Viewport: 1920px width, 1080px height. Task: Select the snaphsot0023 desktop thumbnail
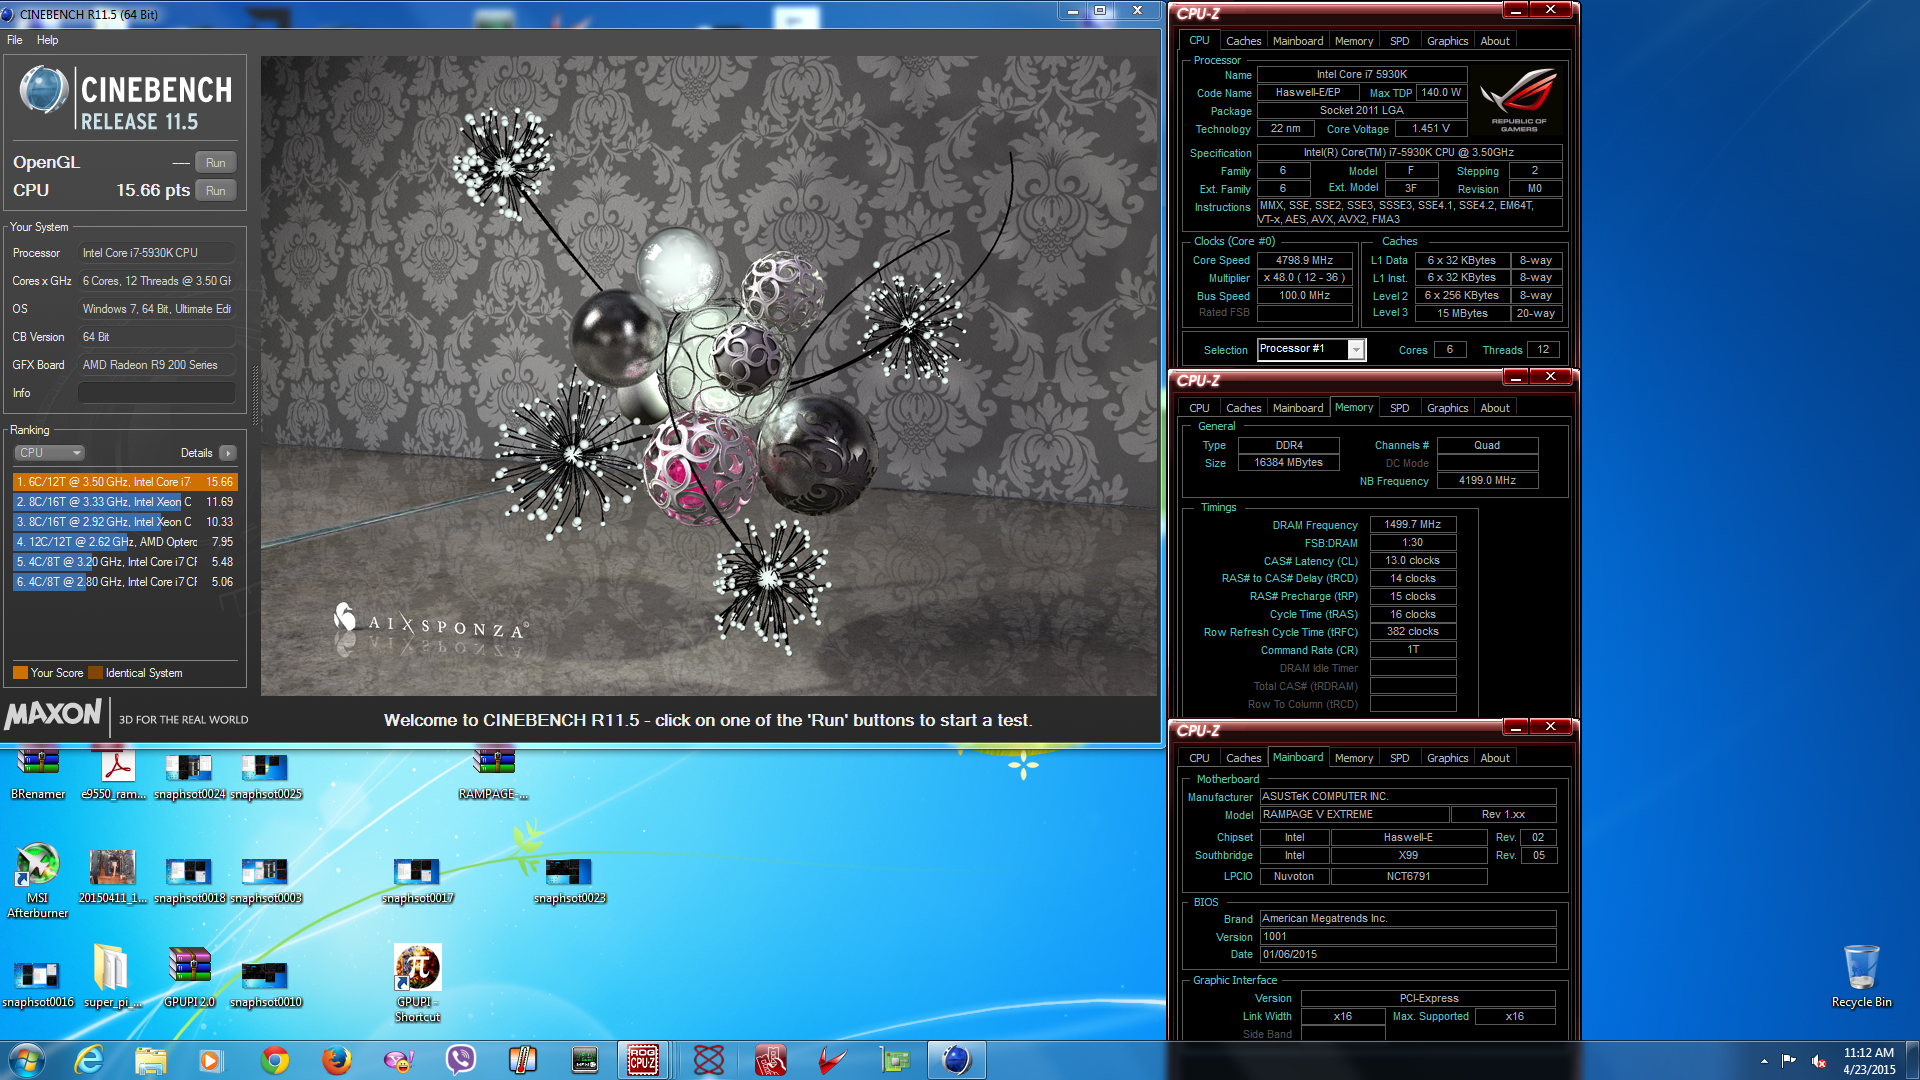(x=569, y=880)
